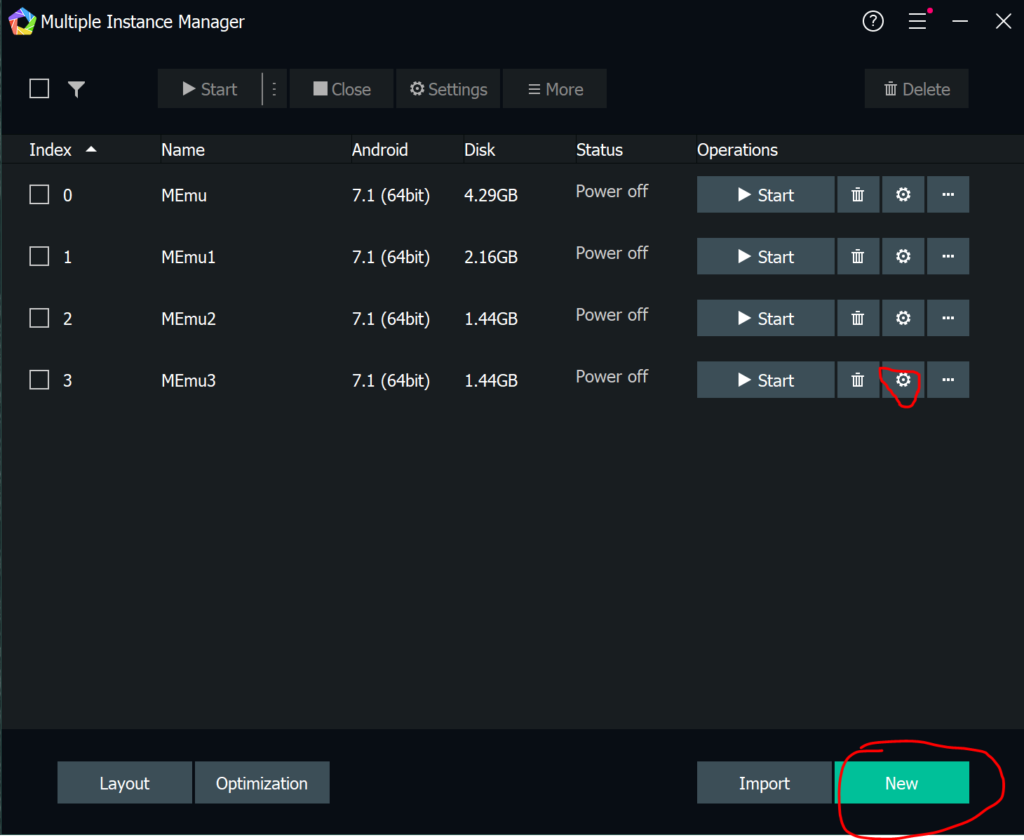Viewport: 1024px width, 840px height.
Task: Open the help question mark icon
Action: tap(872, 22)
